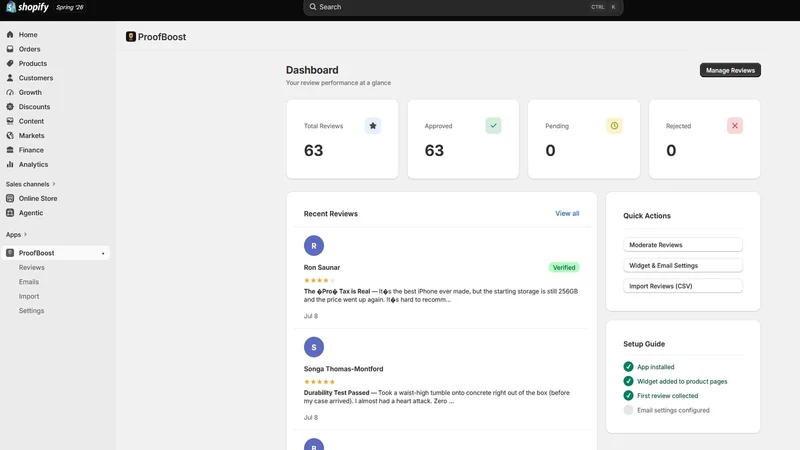Click the ProofBoost logo in page header
Viewport: 800px width, 450px height.
point(131,37)
